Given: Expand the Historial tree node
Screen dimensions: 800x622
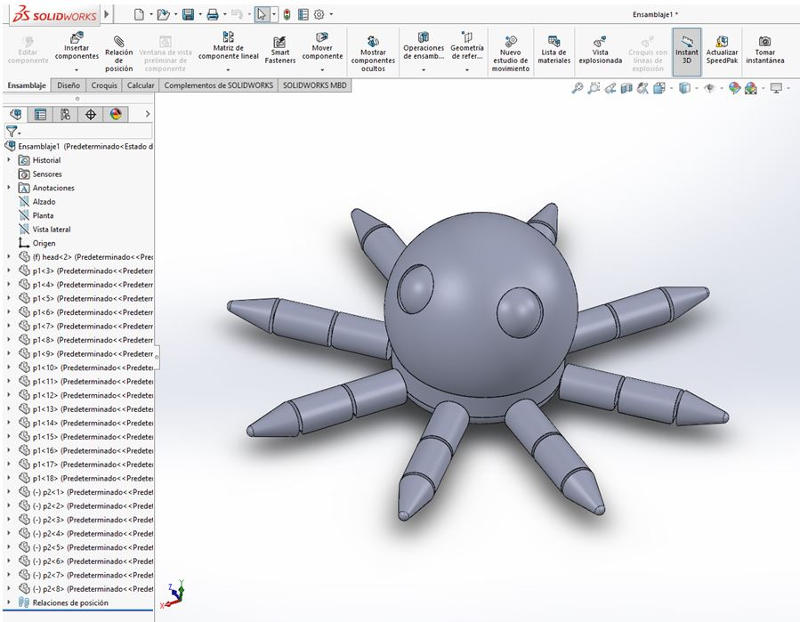Looking at the screenshot, I should [x=9, y=160].
